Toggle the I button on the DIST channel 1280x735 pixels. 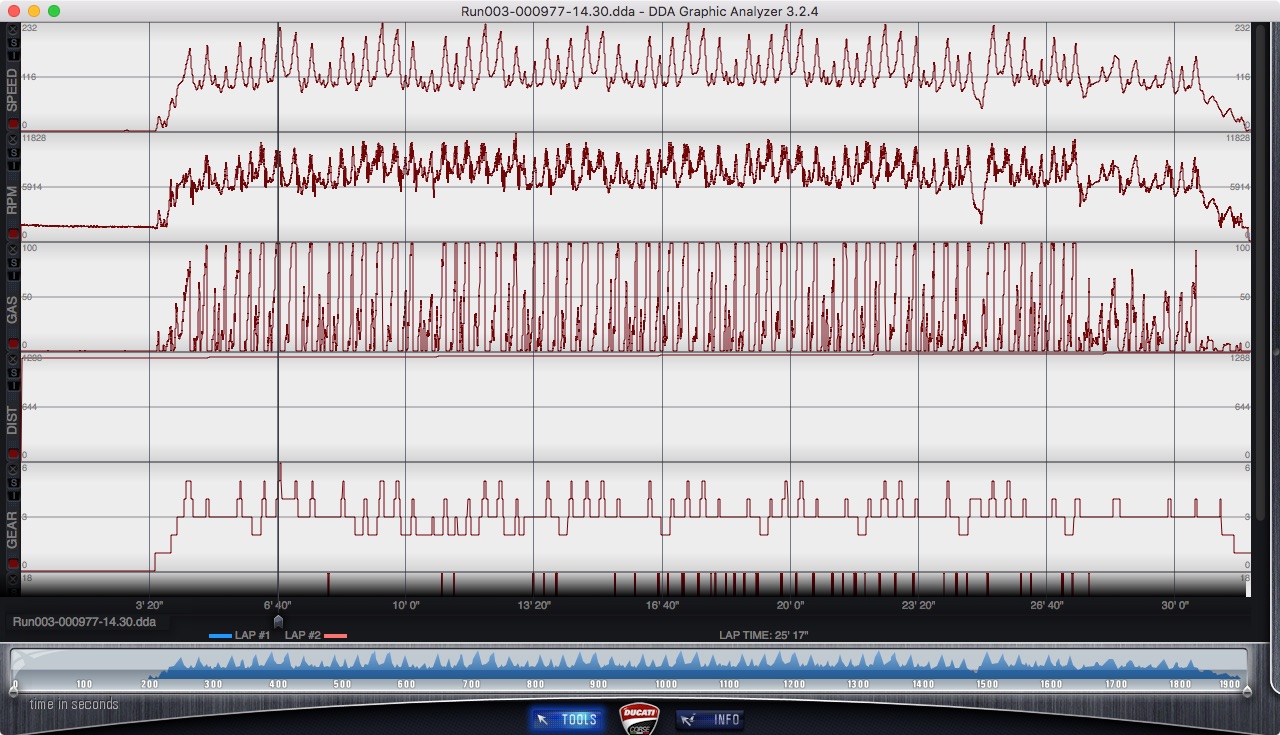coord(12,384)
